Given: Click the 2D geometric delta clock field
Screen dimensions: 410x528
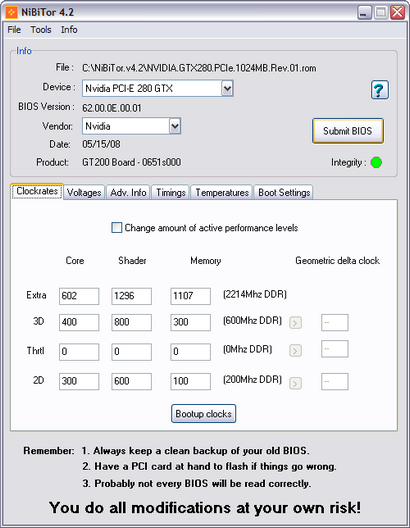Looking at the screenshot, I should [x=335, y=382].
